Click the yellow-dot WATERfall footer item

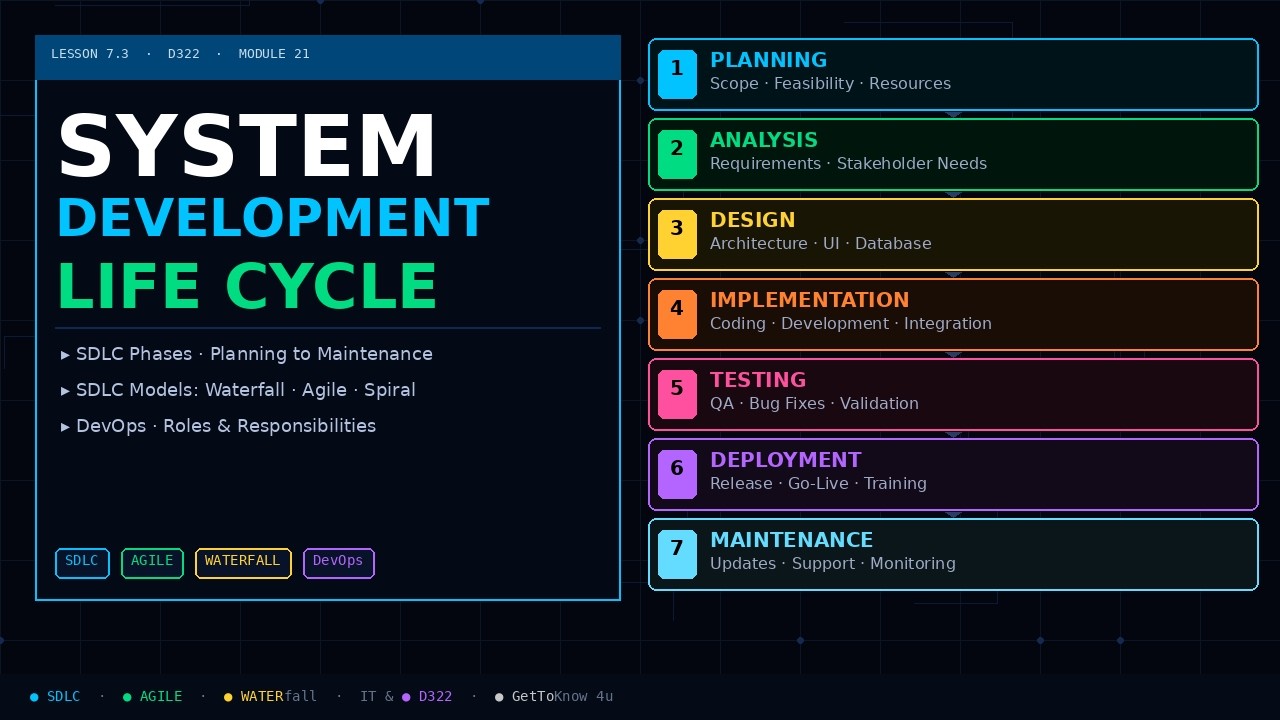270,697
